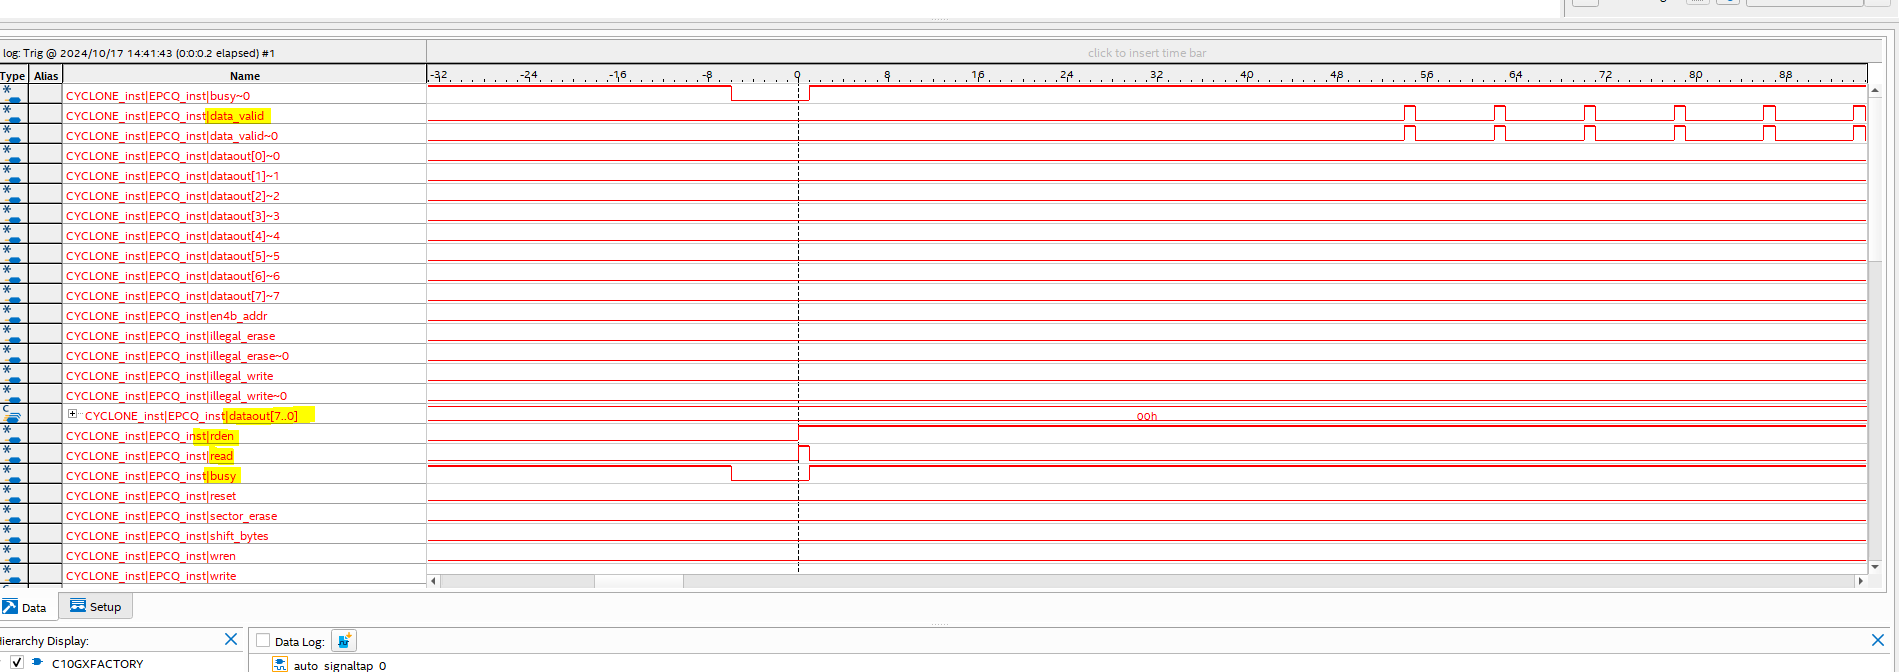Select auto_signaltap_0 in the data log list
The image size is (1899, 672).
[x=339, y=665]
